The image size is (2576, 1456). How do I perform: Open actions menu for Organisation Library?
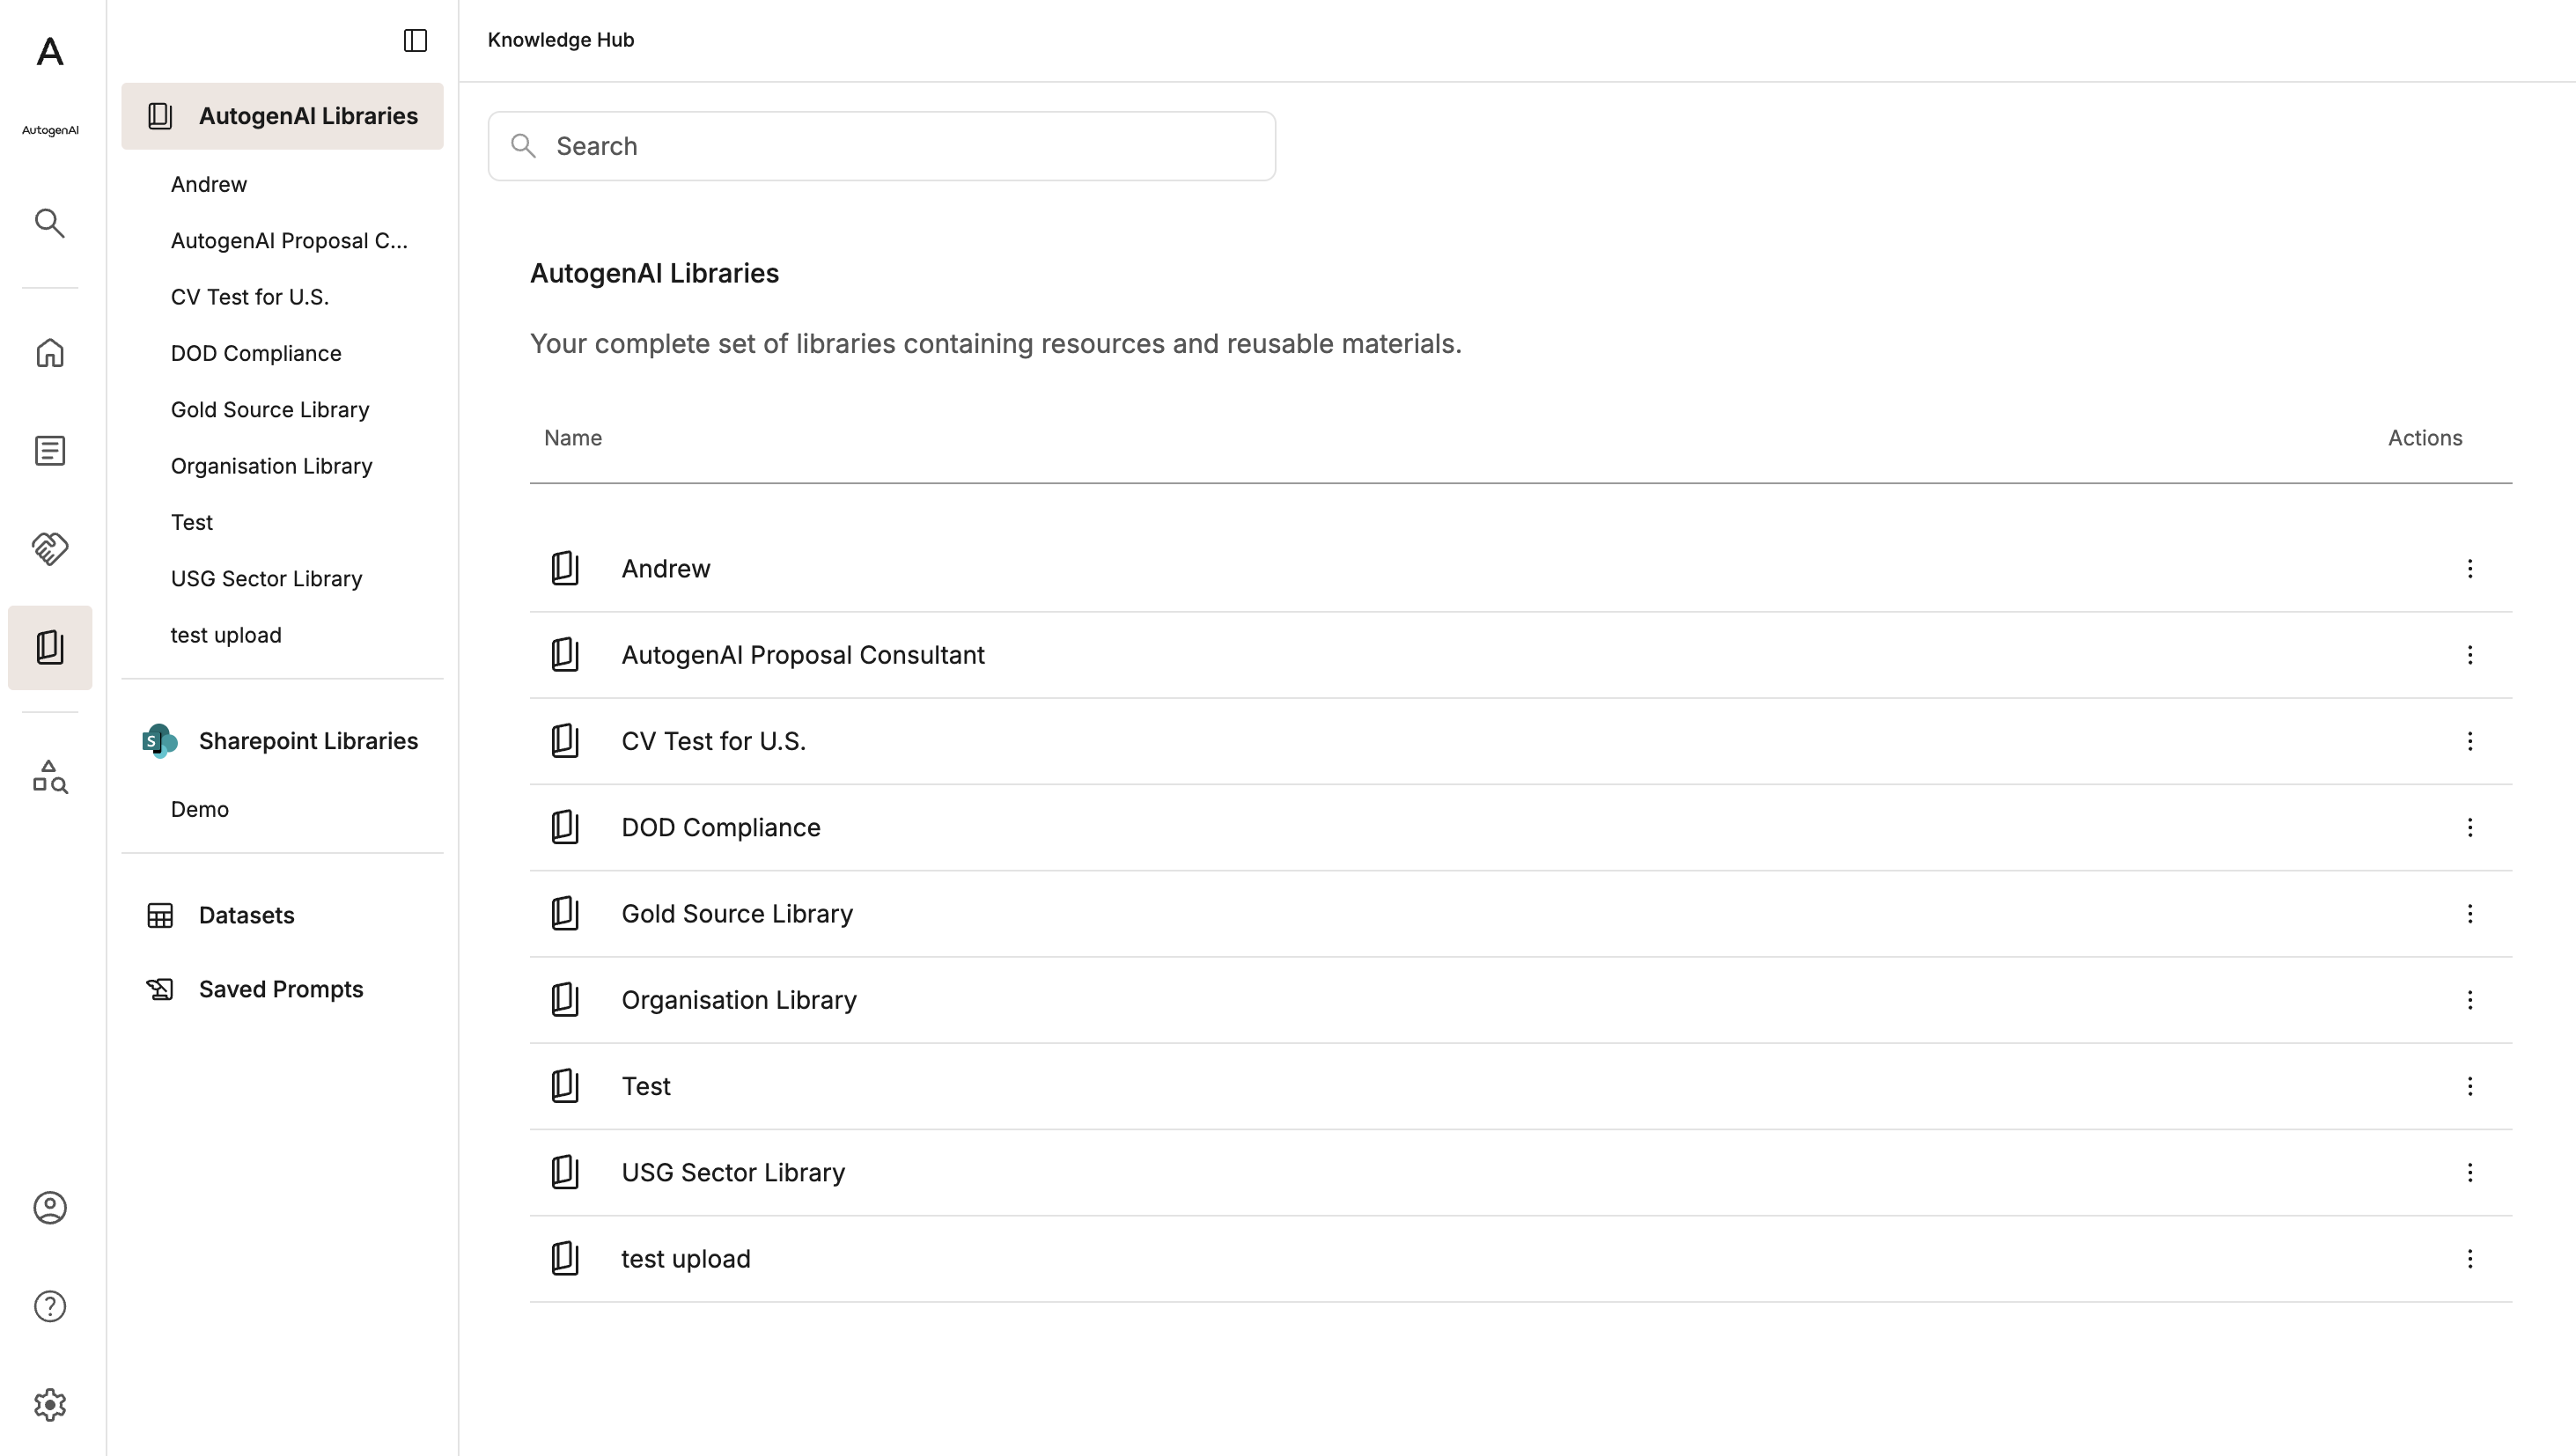coord(2470,1000)
